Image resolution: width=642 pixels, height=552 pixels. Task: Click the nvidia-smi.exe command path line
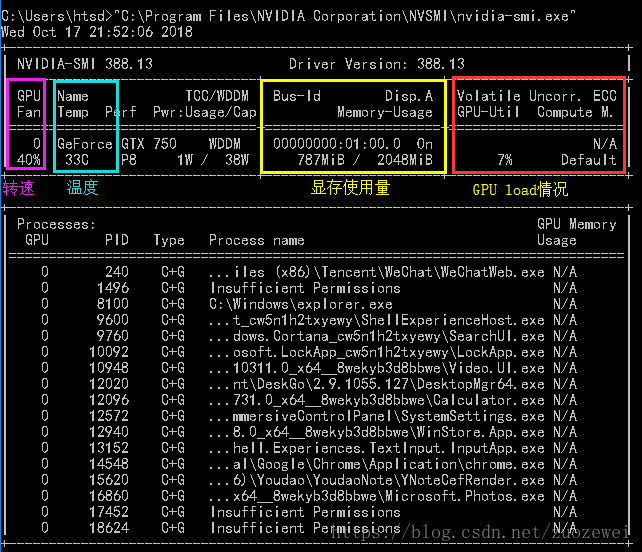[288, 16]
